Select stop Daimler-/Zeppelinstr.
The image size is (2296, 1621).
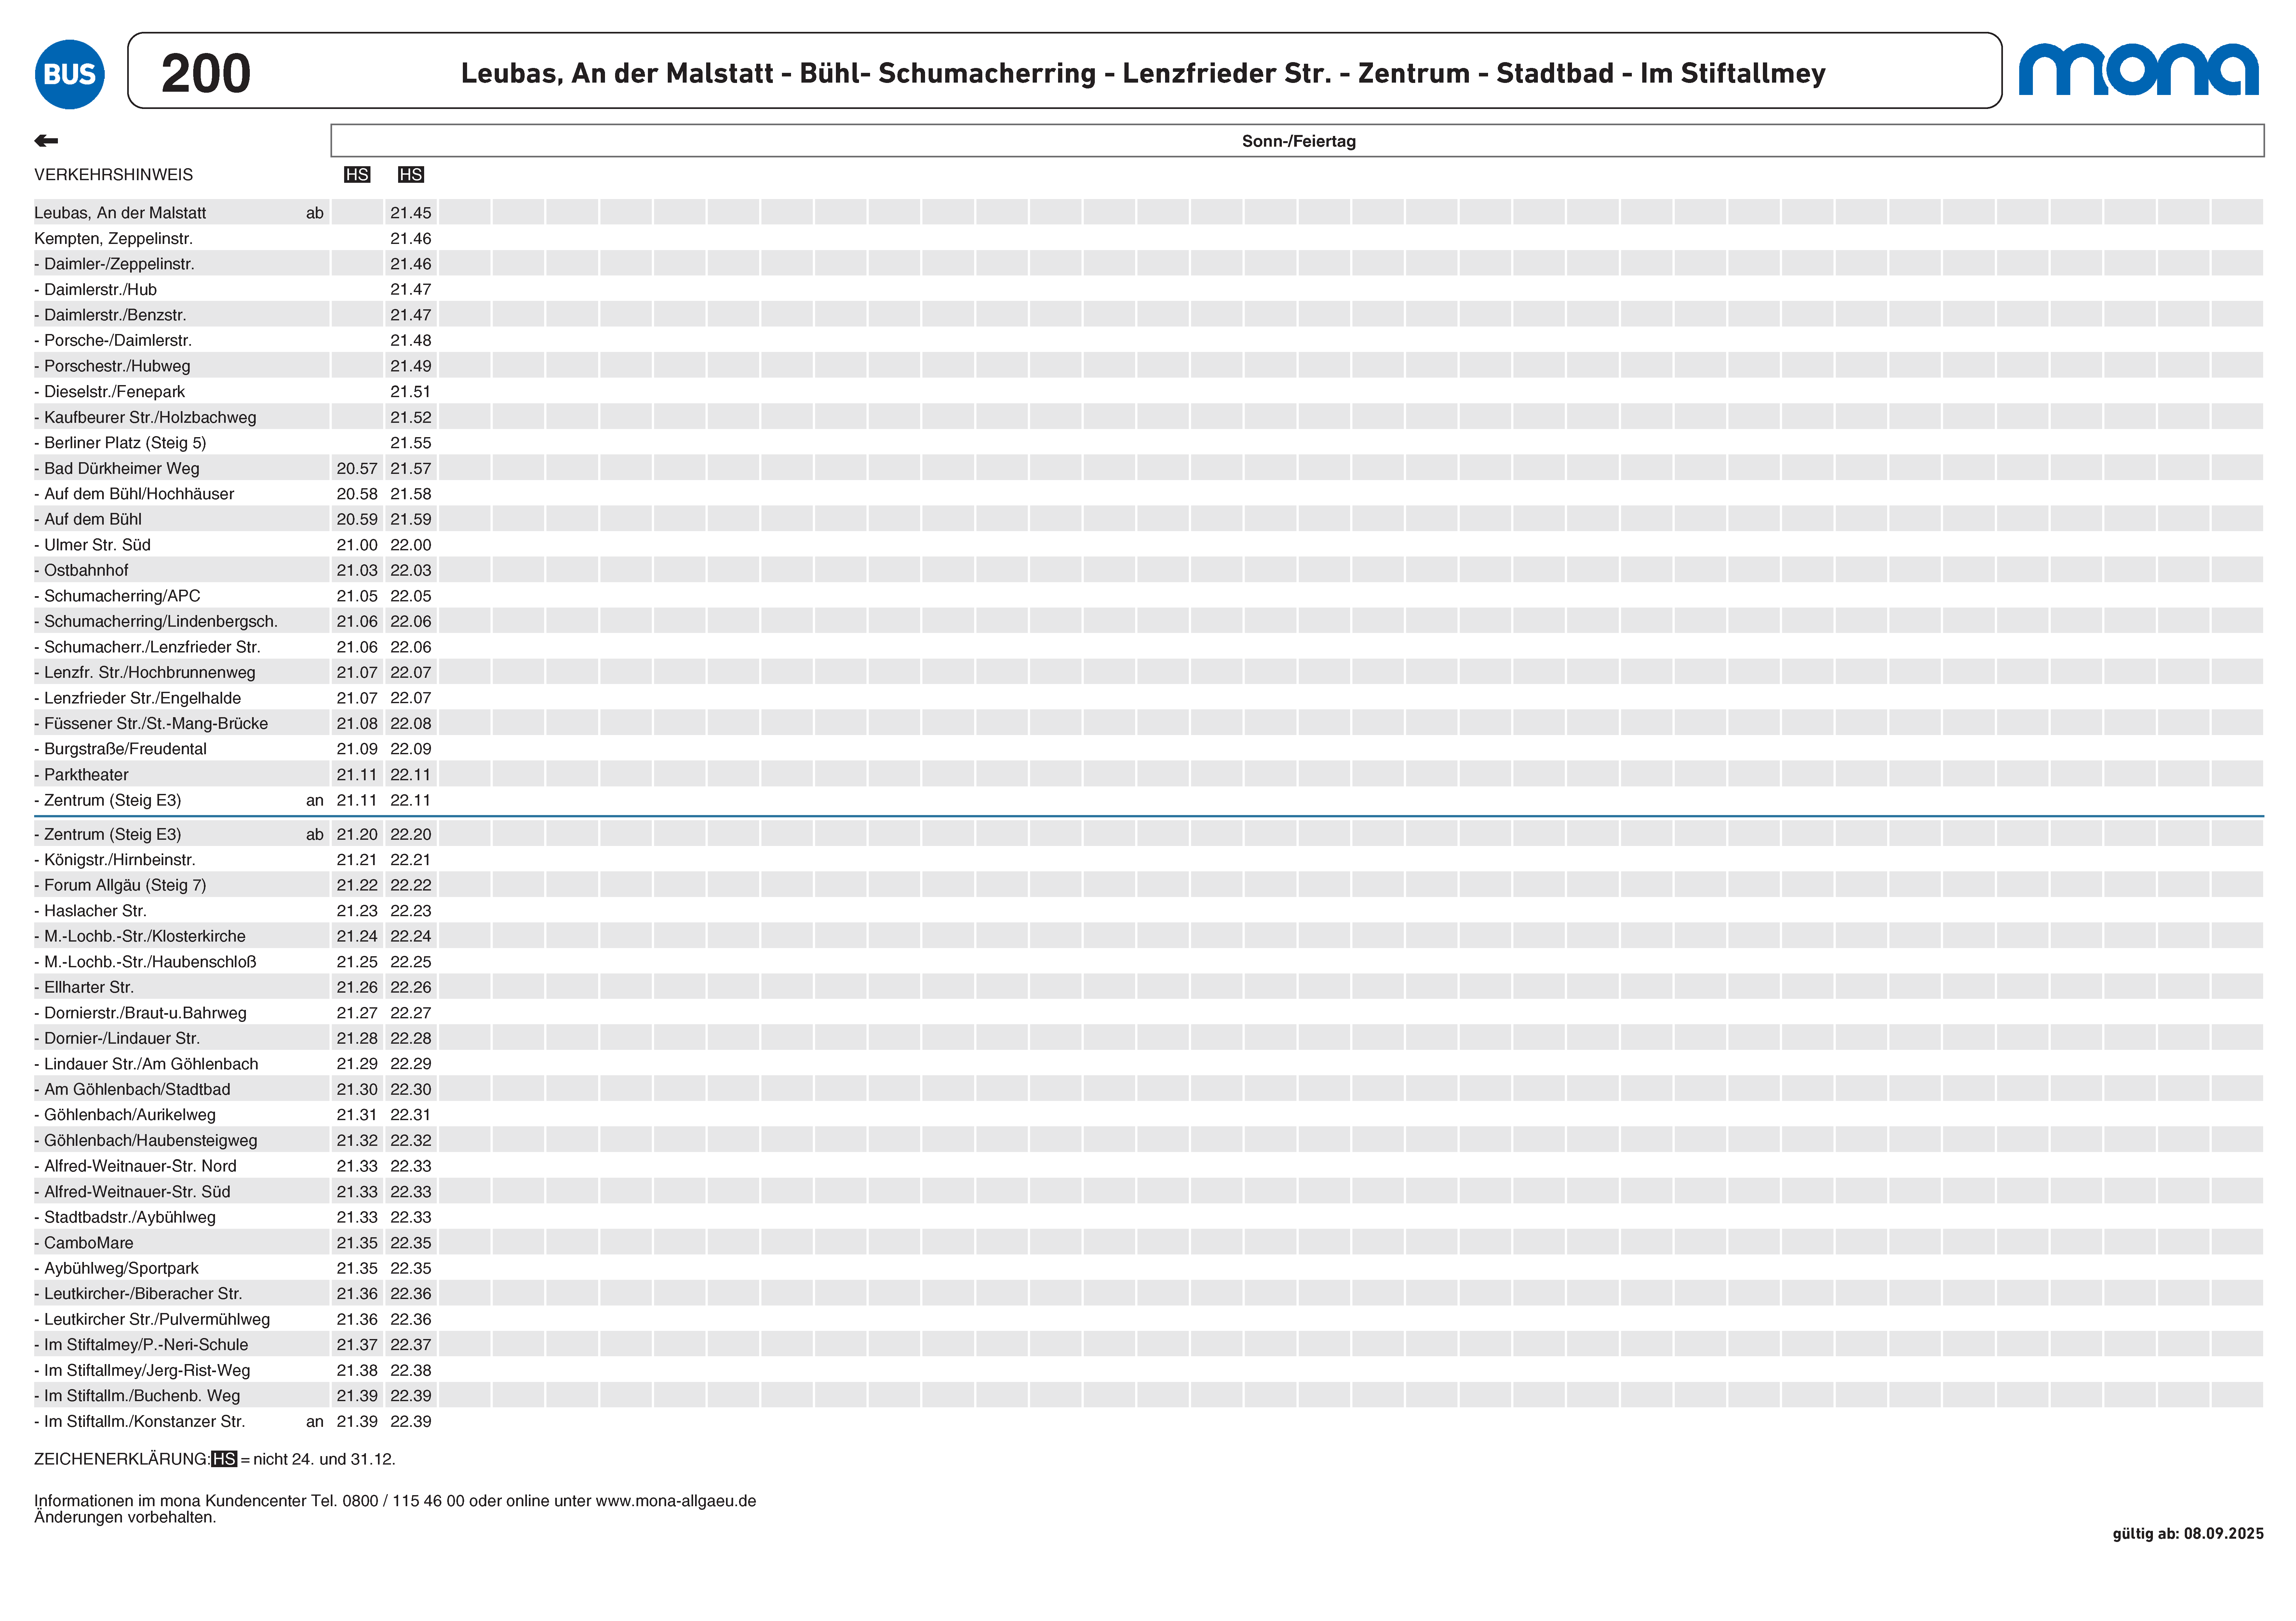(x=114, y=264)
